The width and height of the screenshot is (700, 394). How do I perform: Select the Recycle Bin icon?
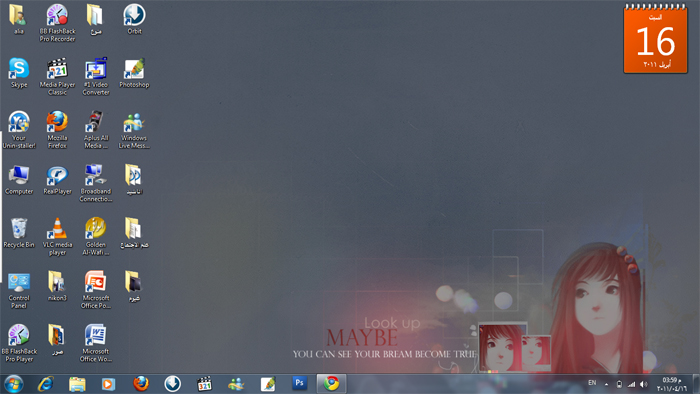(x=19, y=233)
